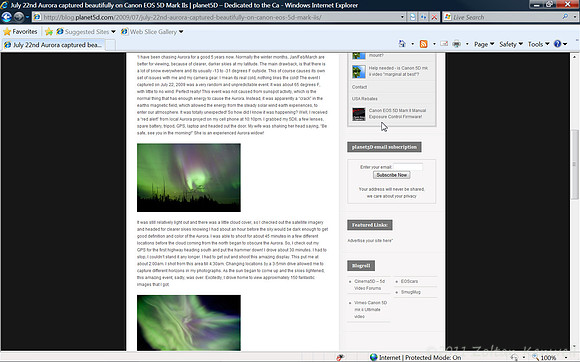Image resolution: width=580 pixels, height=362 pixels.
Task: Stop loading with the red X icon
Action: (434, 17)
